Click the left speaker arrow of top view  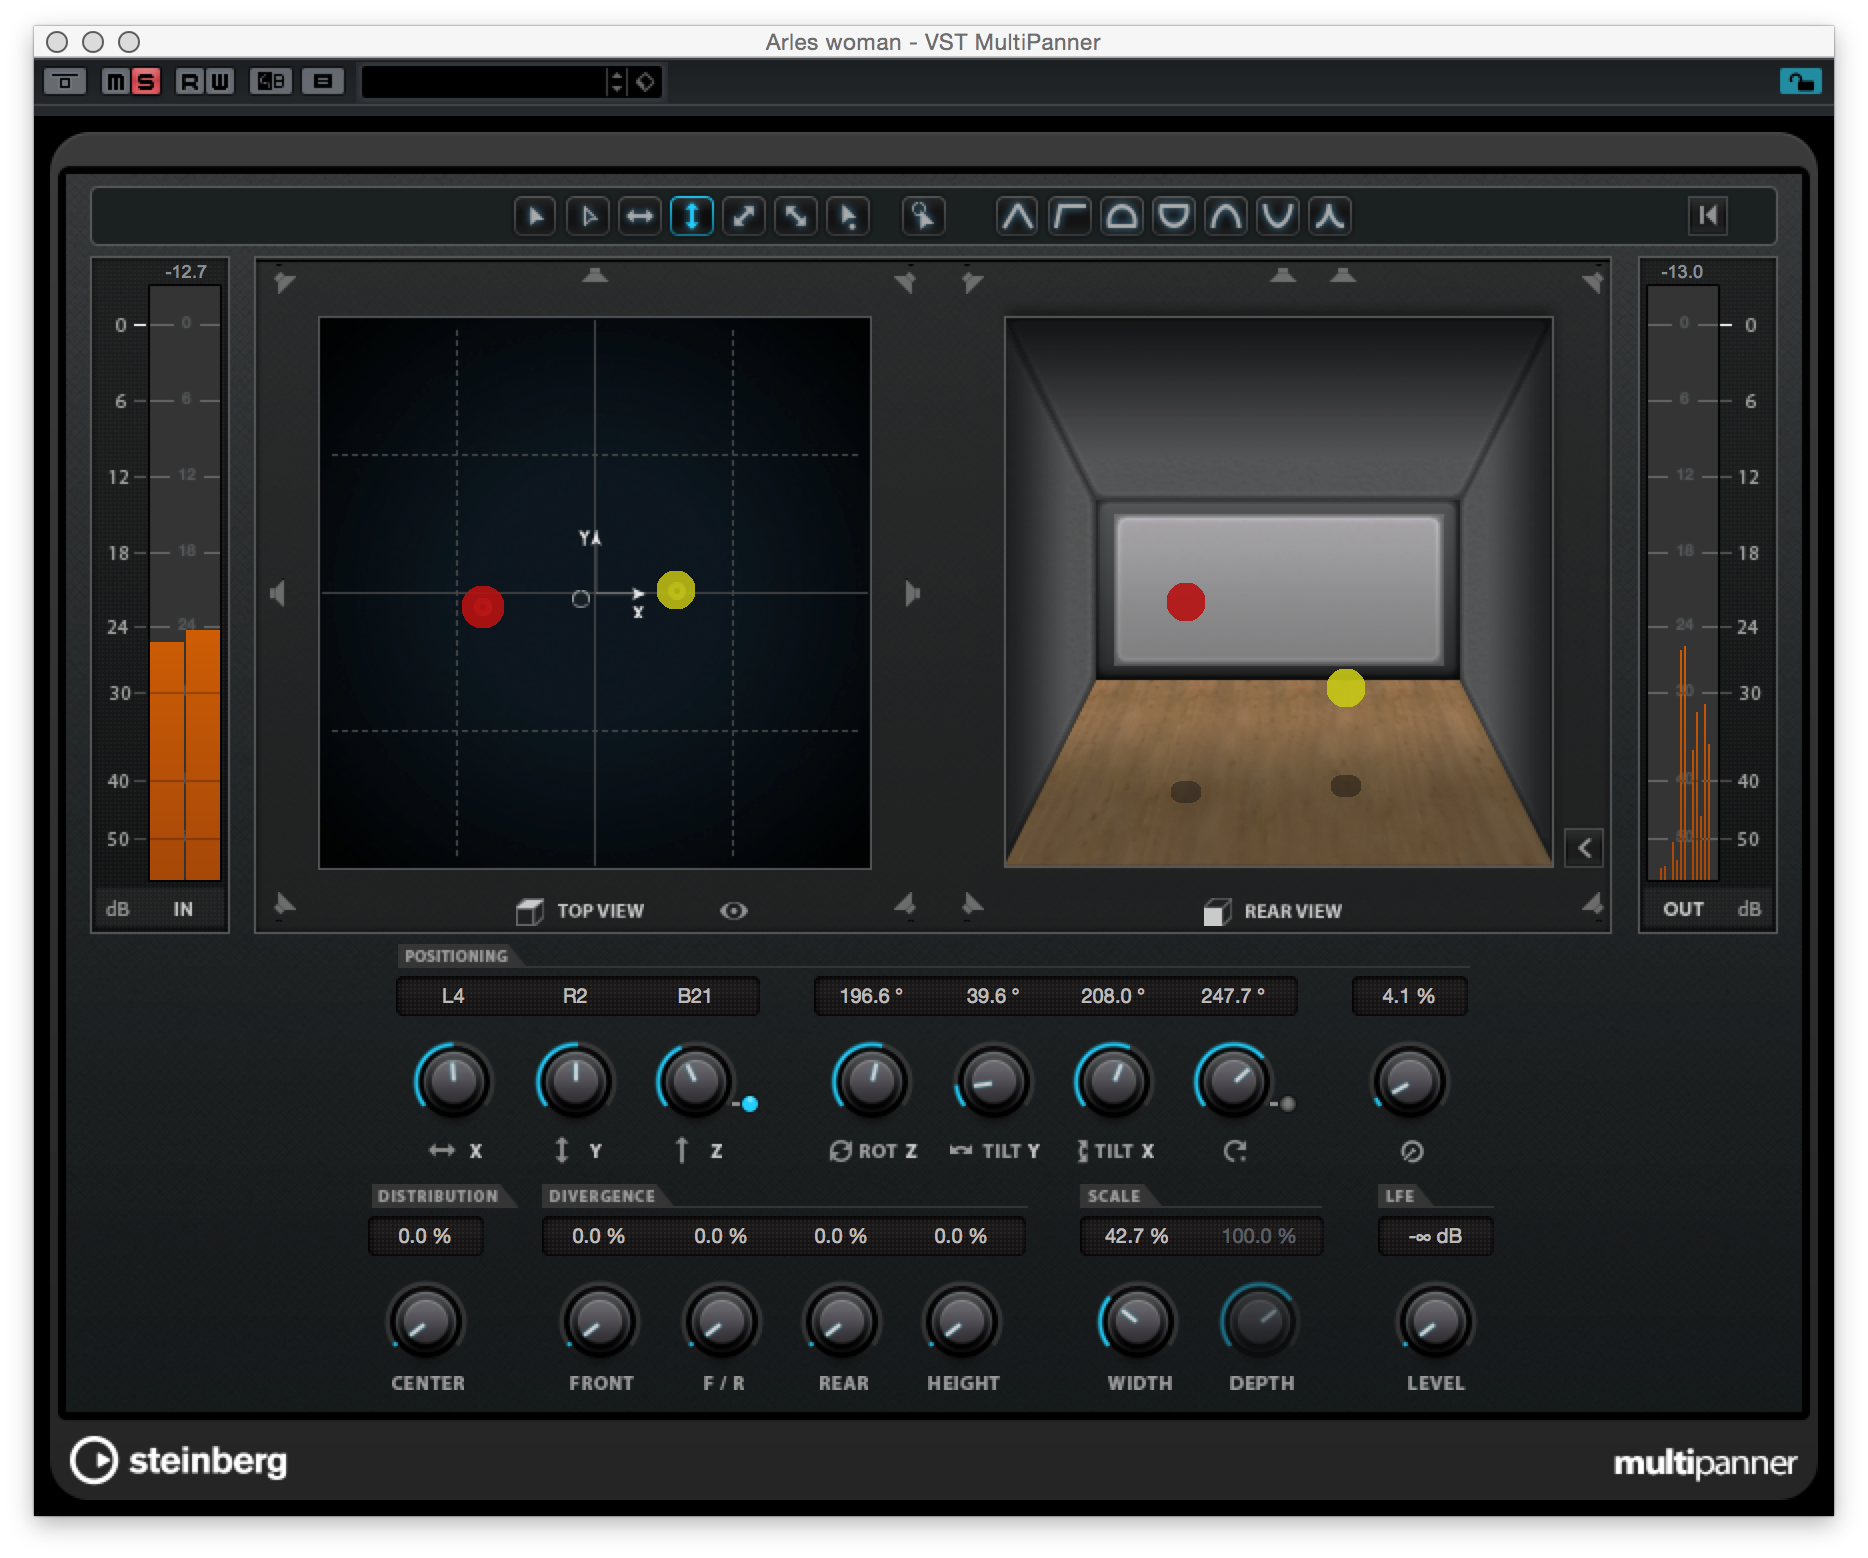coord(278,594)
